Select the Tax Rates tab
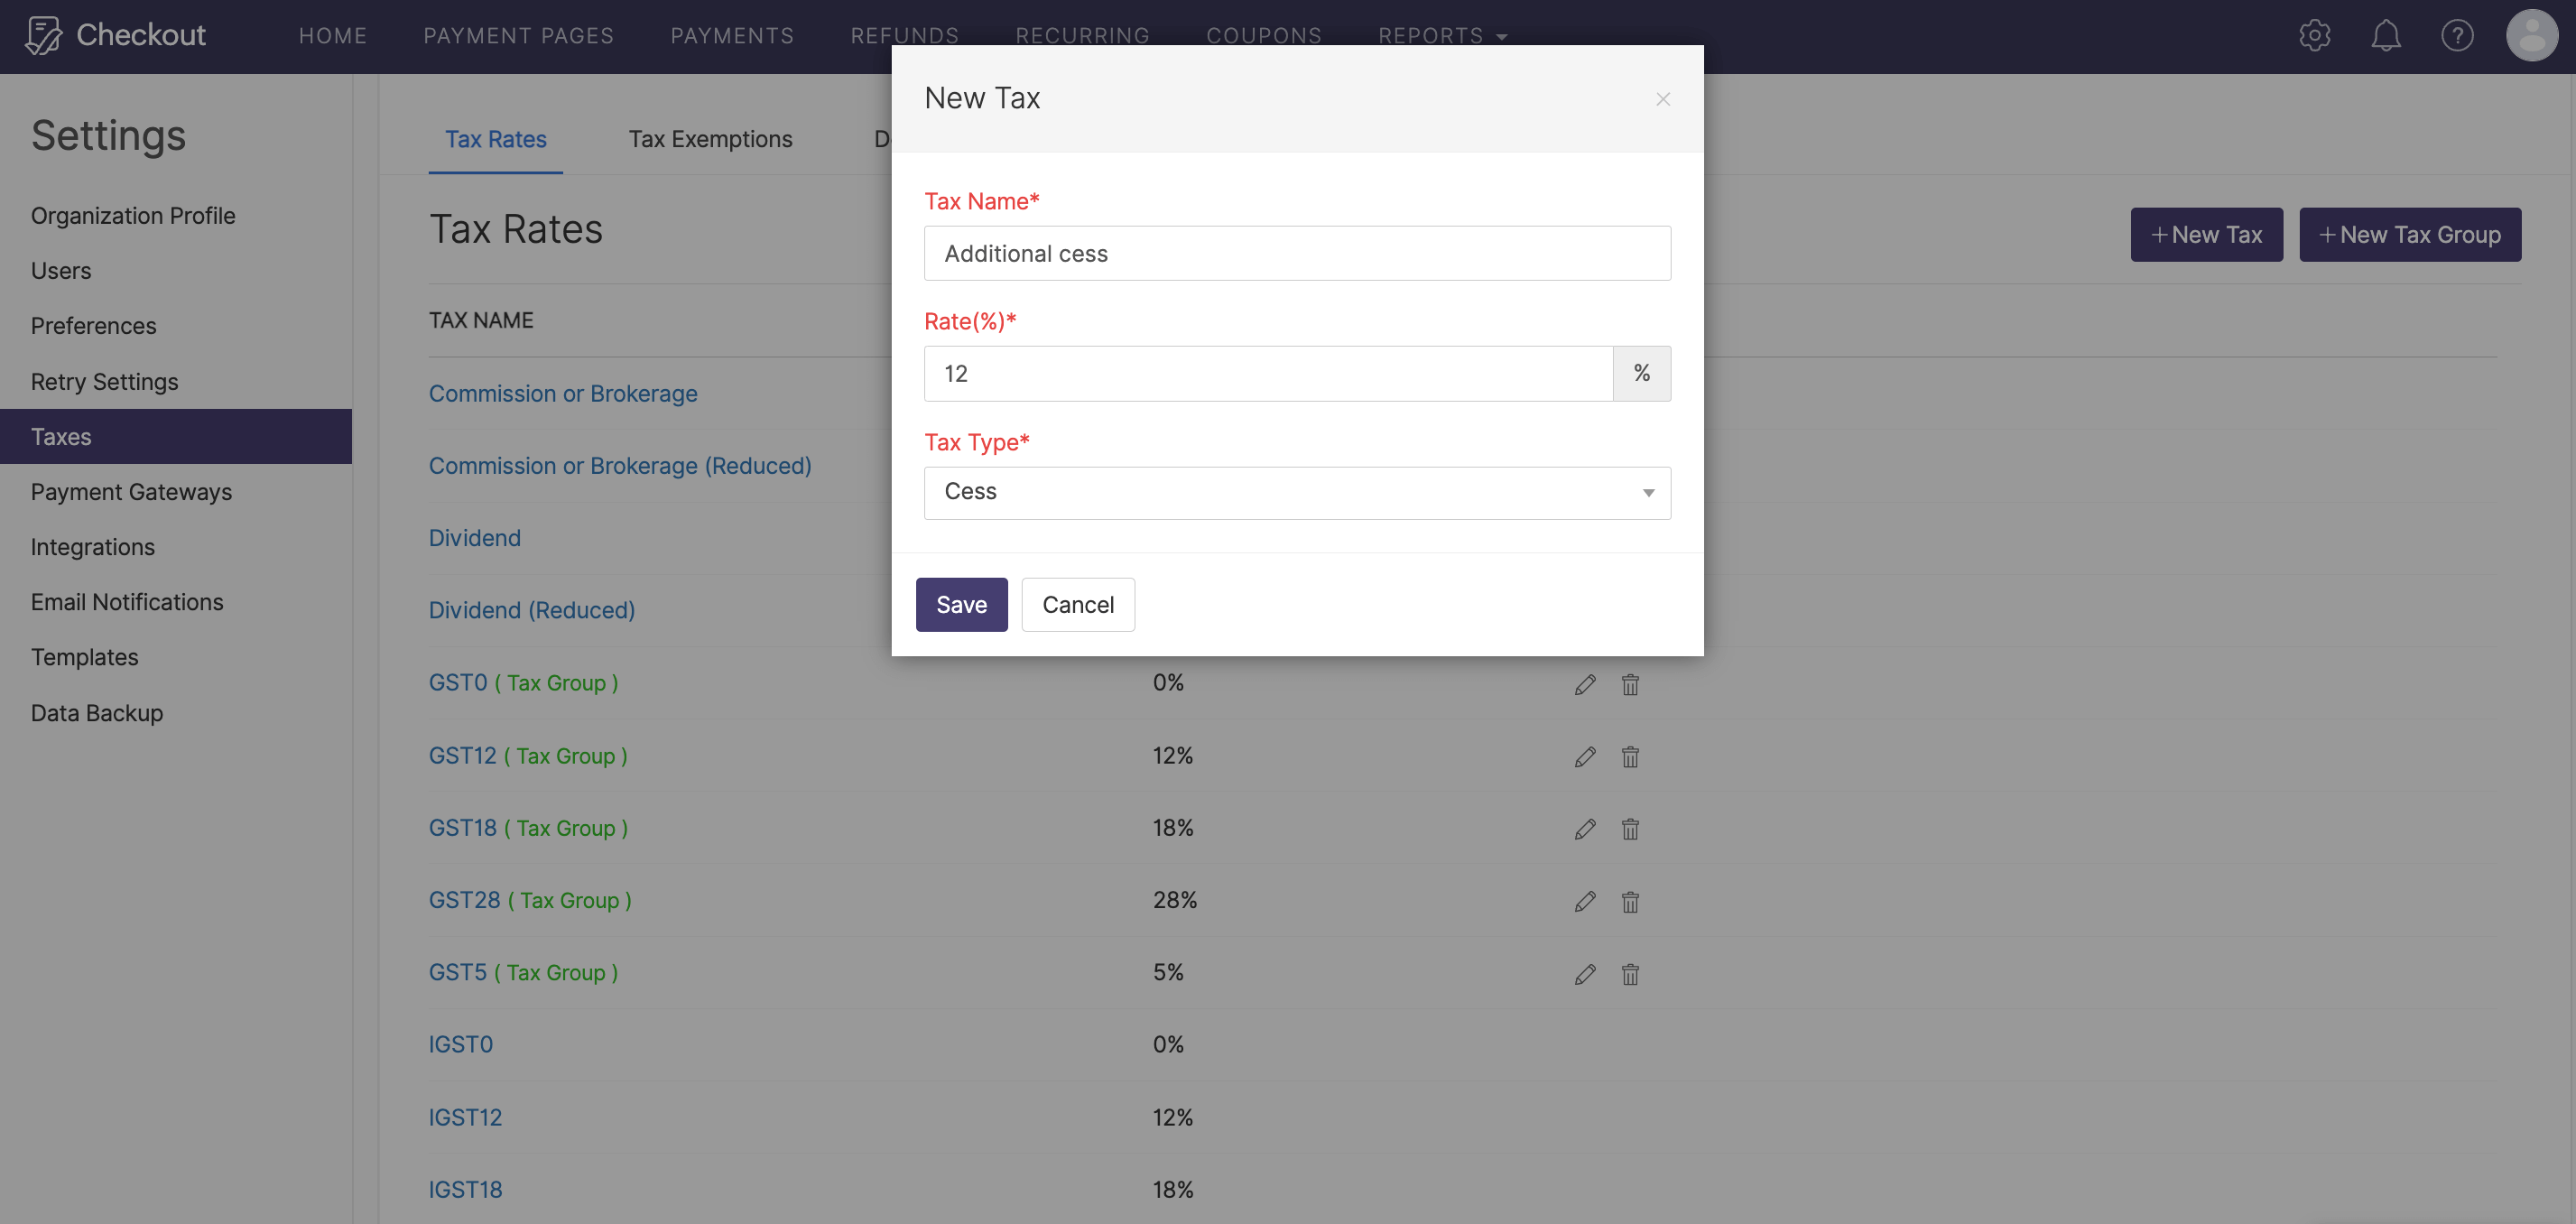Viewport: 2576px width, 1224px height. 496,138
